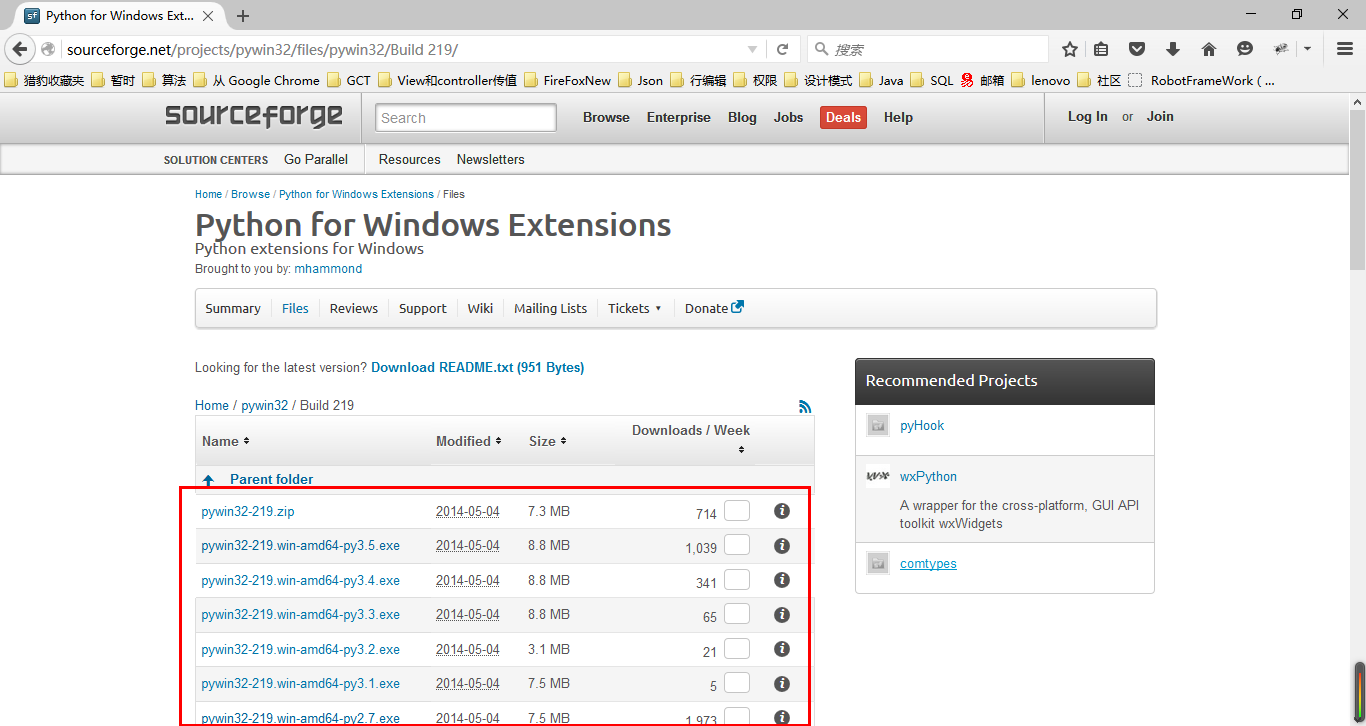Open a new tab with the plus button
1366x726 pixels.
tap(243, 16)
